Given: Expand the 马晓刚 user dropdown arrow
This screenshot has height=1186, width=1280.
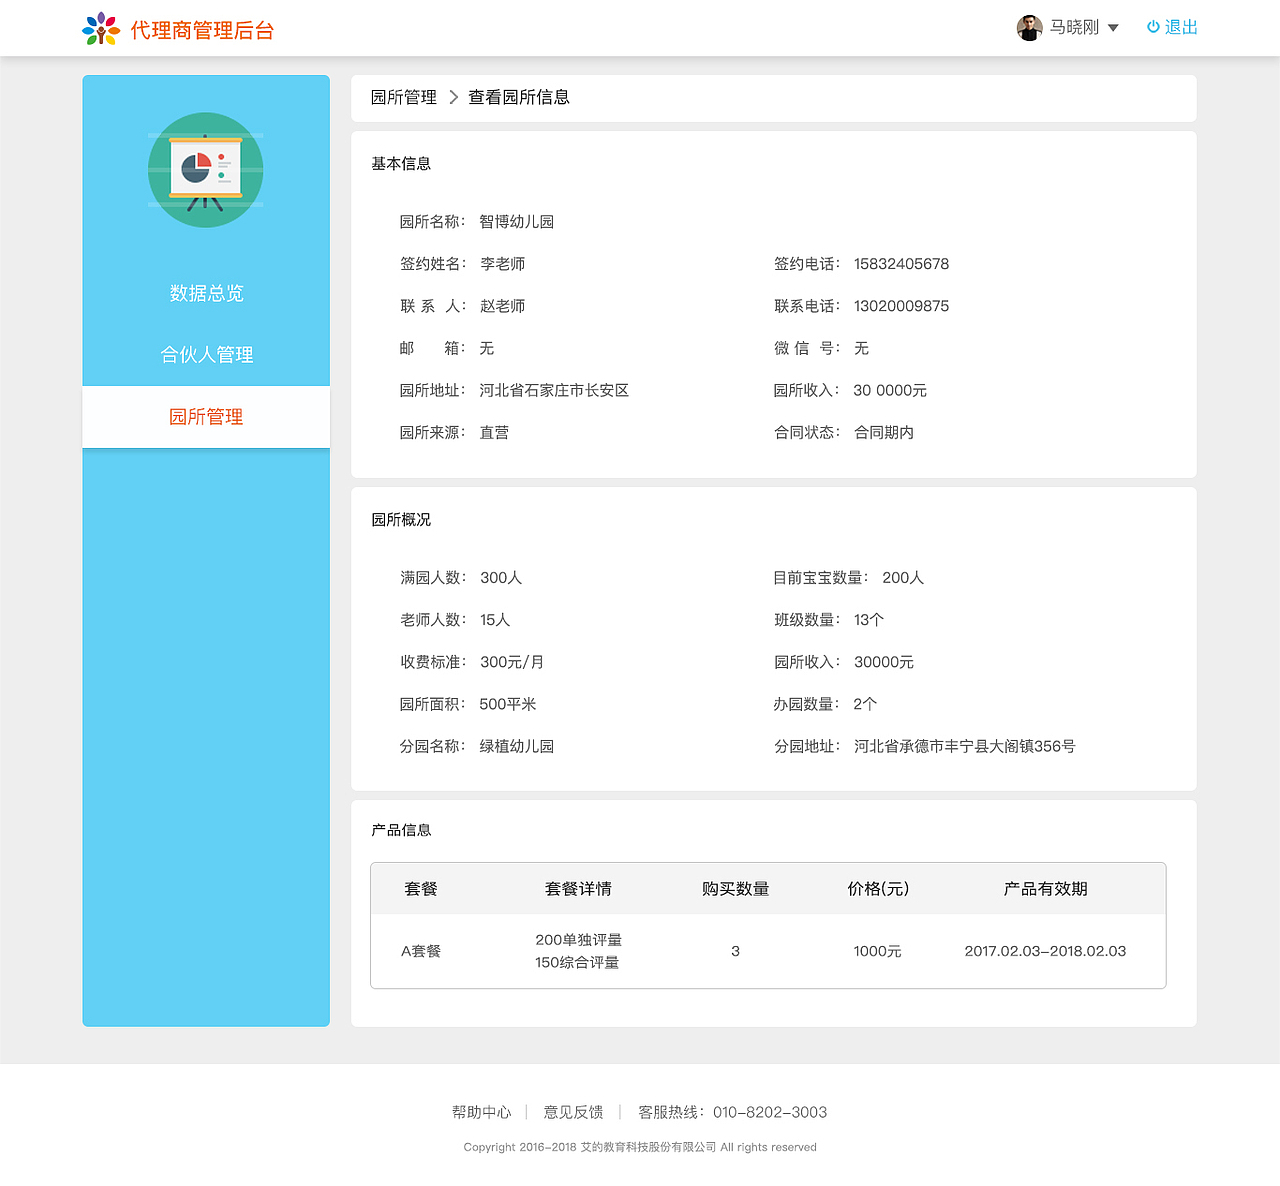Looking at the screenshot, I should click(1113, 28).
